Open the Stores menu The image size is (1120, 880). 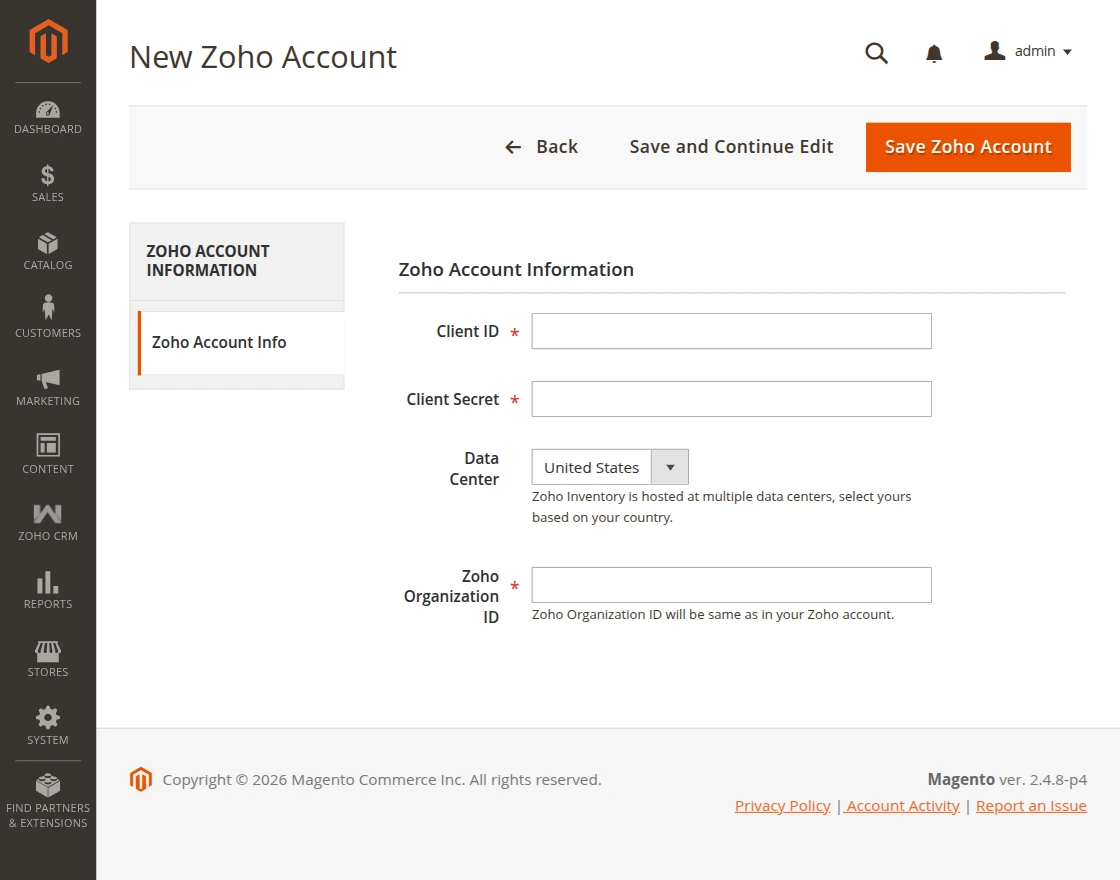[48, 659]
